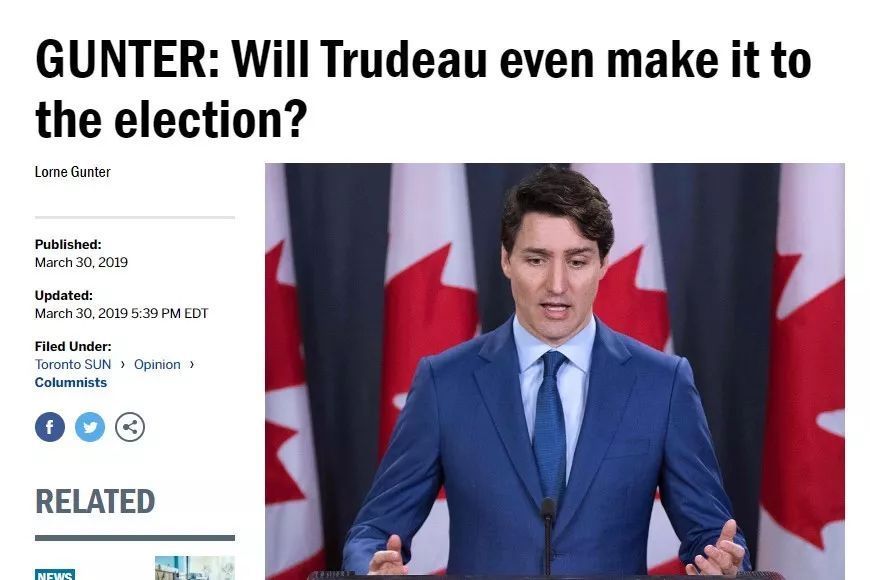870x580 pixels.
Task: Click the Updated label
Action: click(x=64, y=295)
